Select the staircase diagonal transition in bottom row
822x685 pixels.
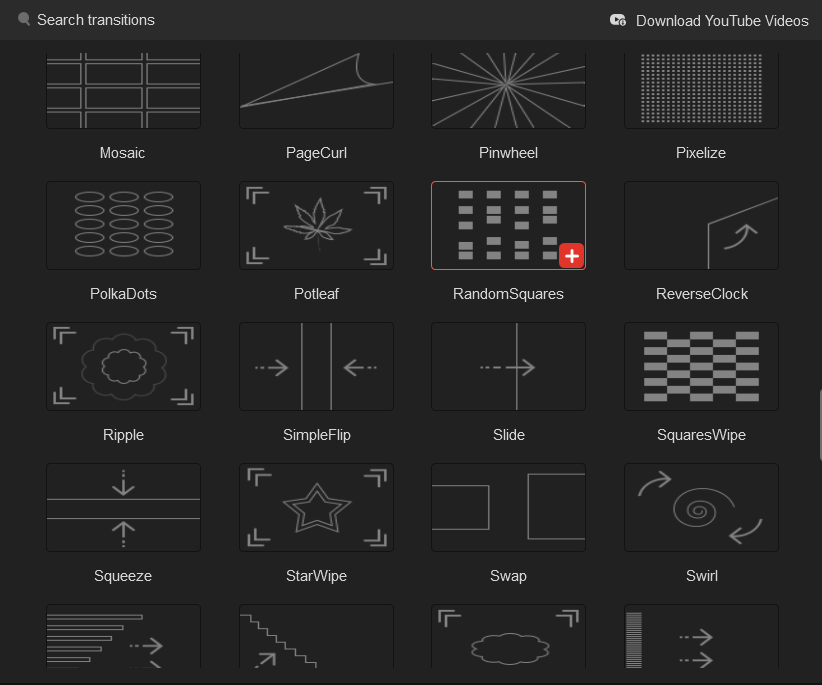click(316, 636)
